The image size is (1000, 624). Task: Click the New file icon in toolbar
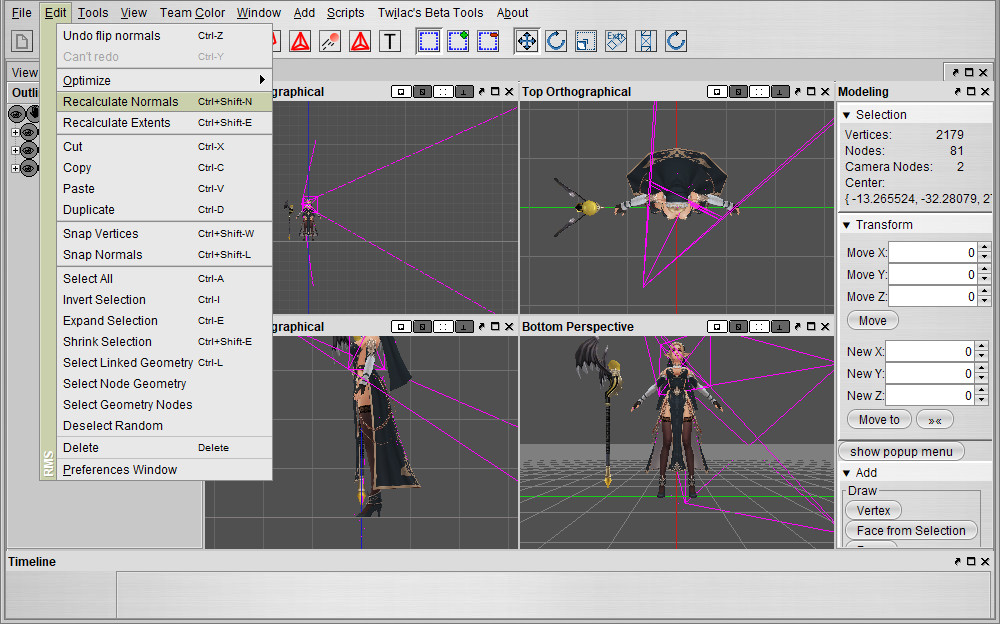(x=22, y=41)
